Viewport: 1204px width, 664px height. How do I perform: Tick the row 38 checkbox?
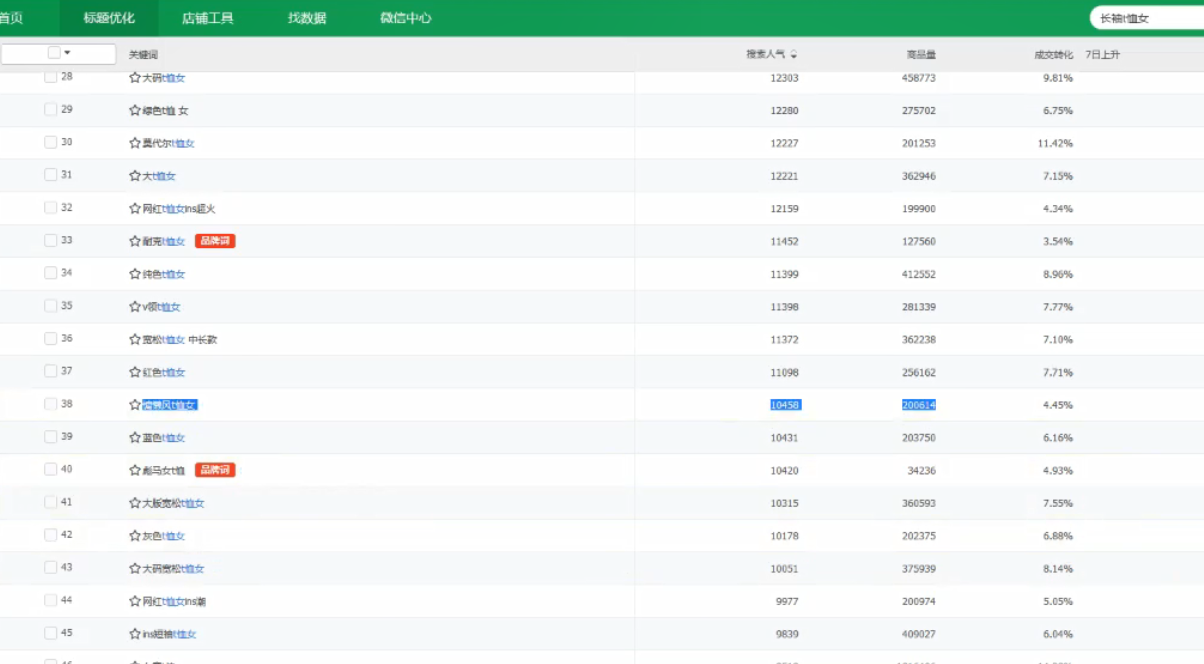tap(51, 404)
